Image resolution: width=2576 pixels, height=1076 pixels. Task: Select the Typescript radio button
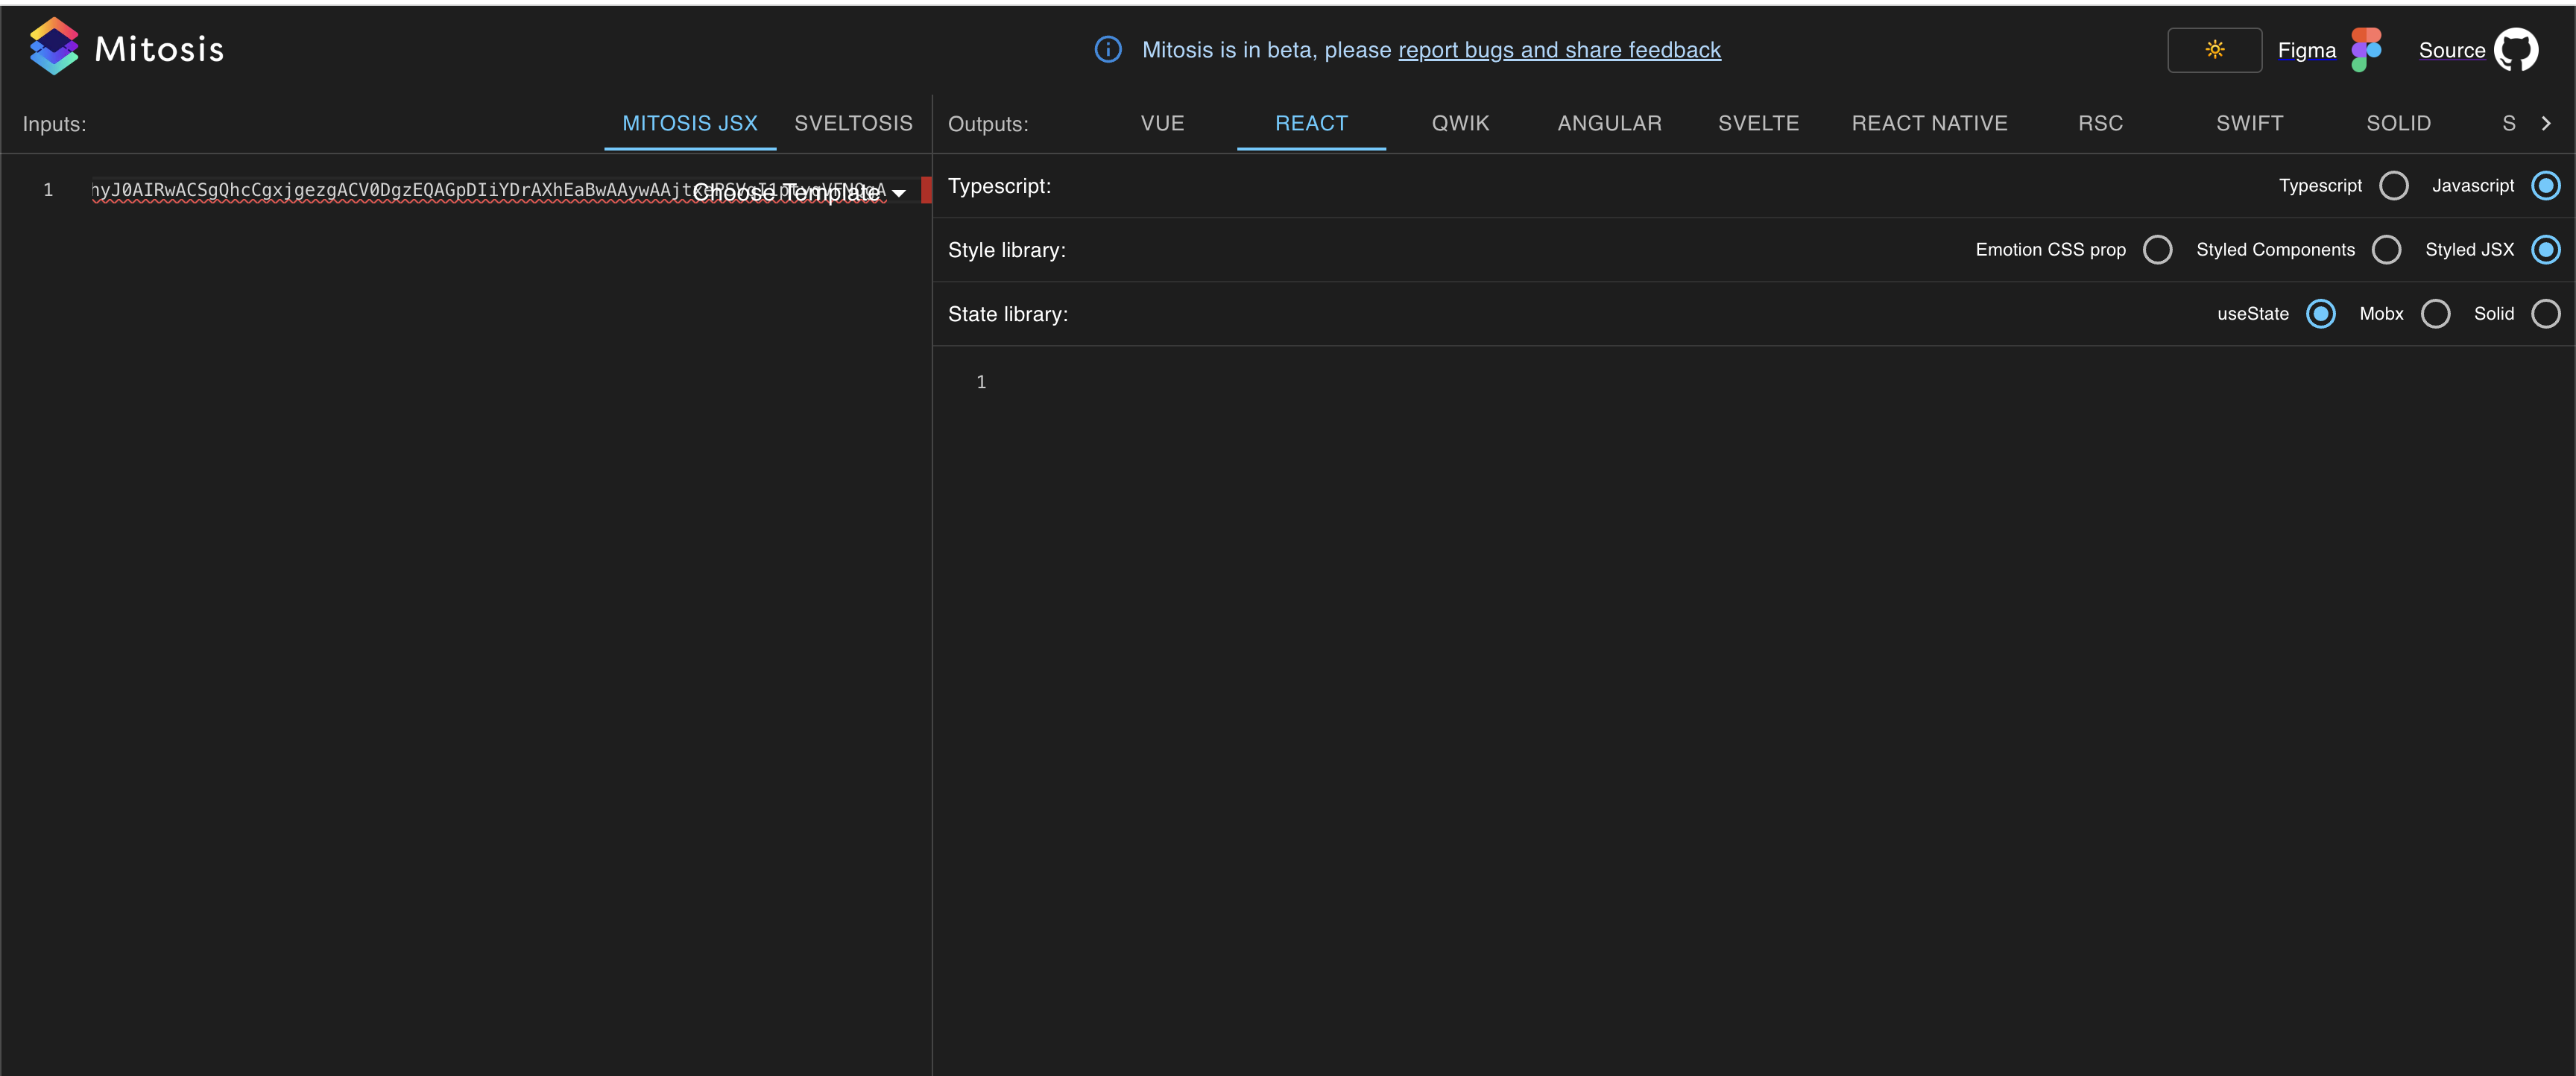point(2394,185)
